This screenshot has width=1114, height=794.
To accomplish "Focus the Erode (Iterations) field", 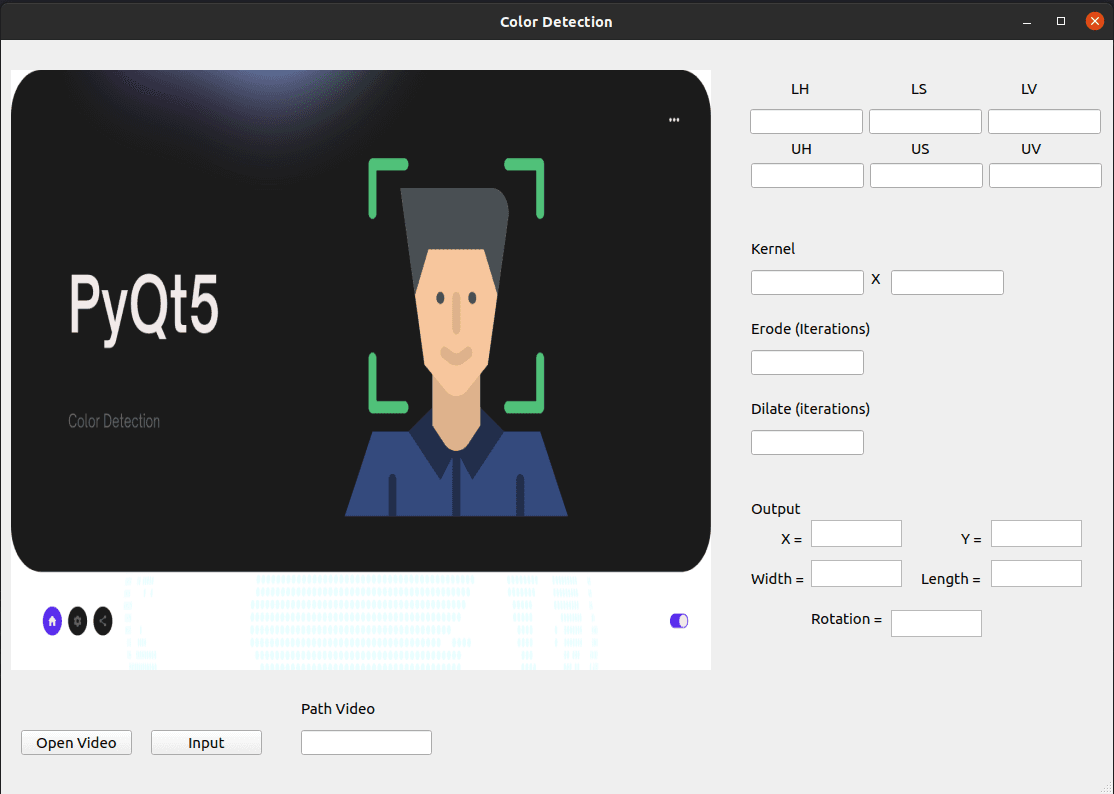I will point(807,362).
